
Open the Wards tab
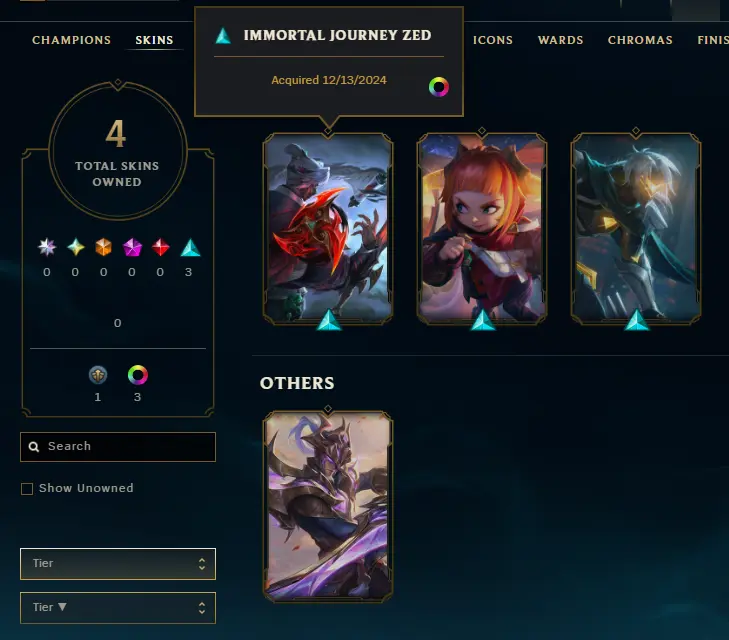(561, 40)
